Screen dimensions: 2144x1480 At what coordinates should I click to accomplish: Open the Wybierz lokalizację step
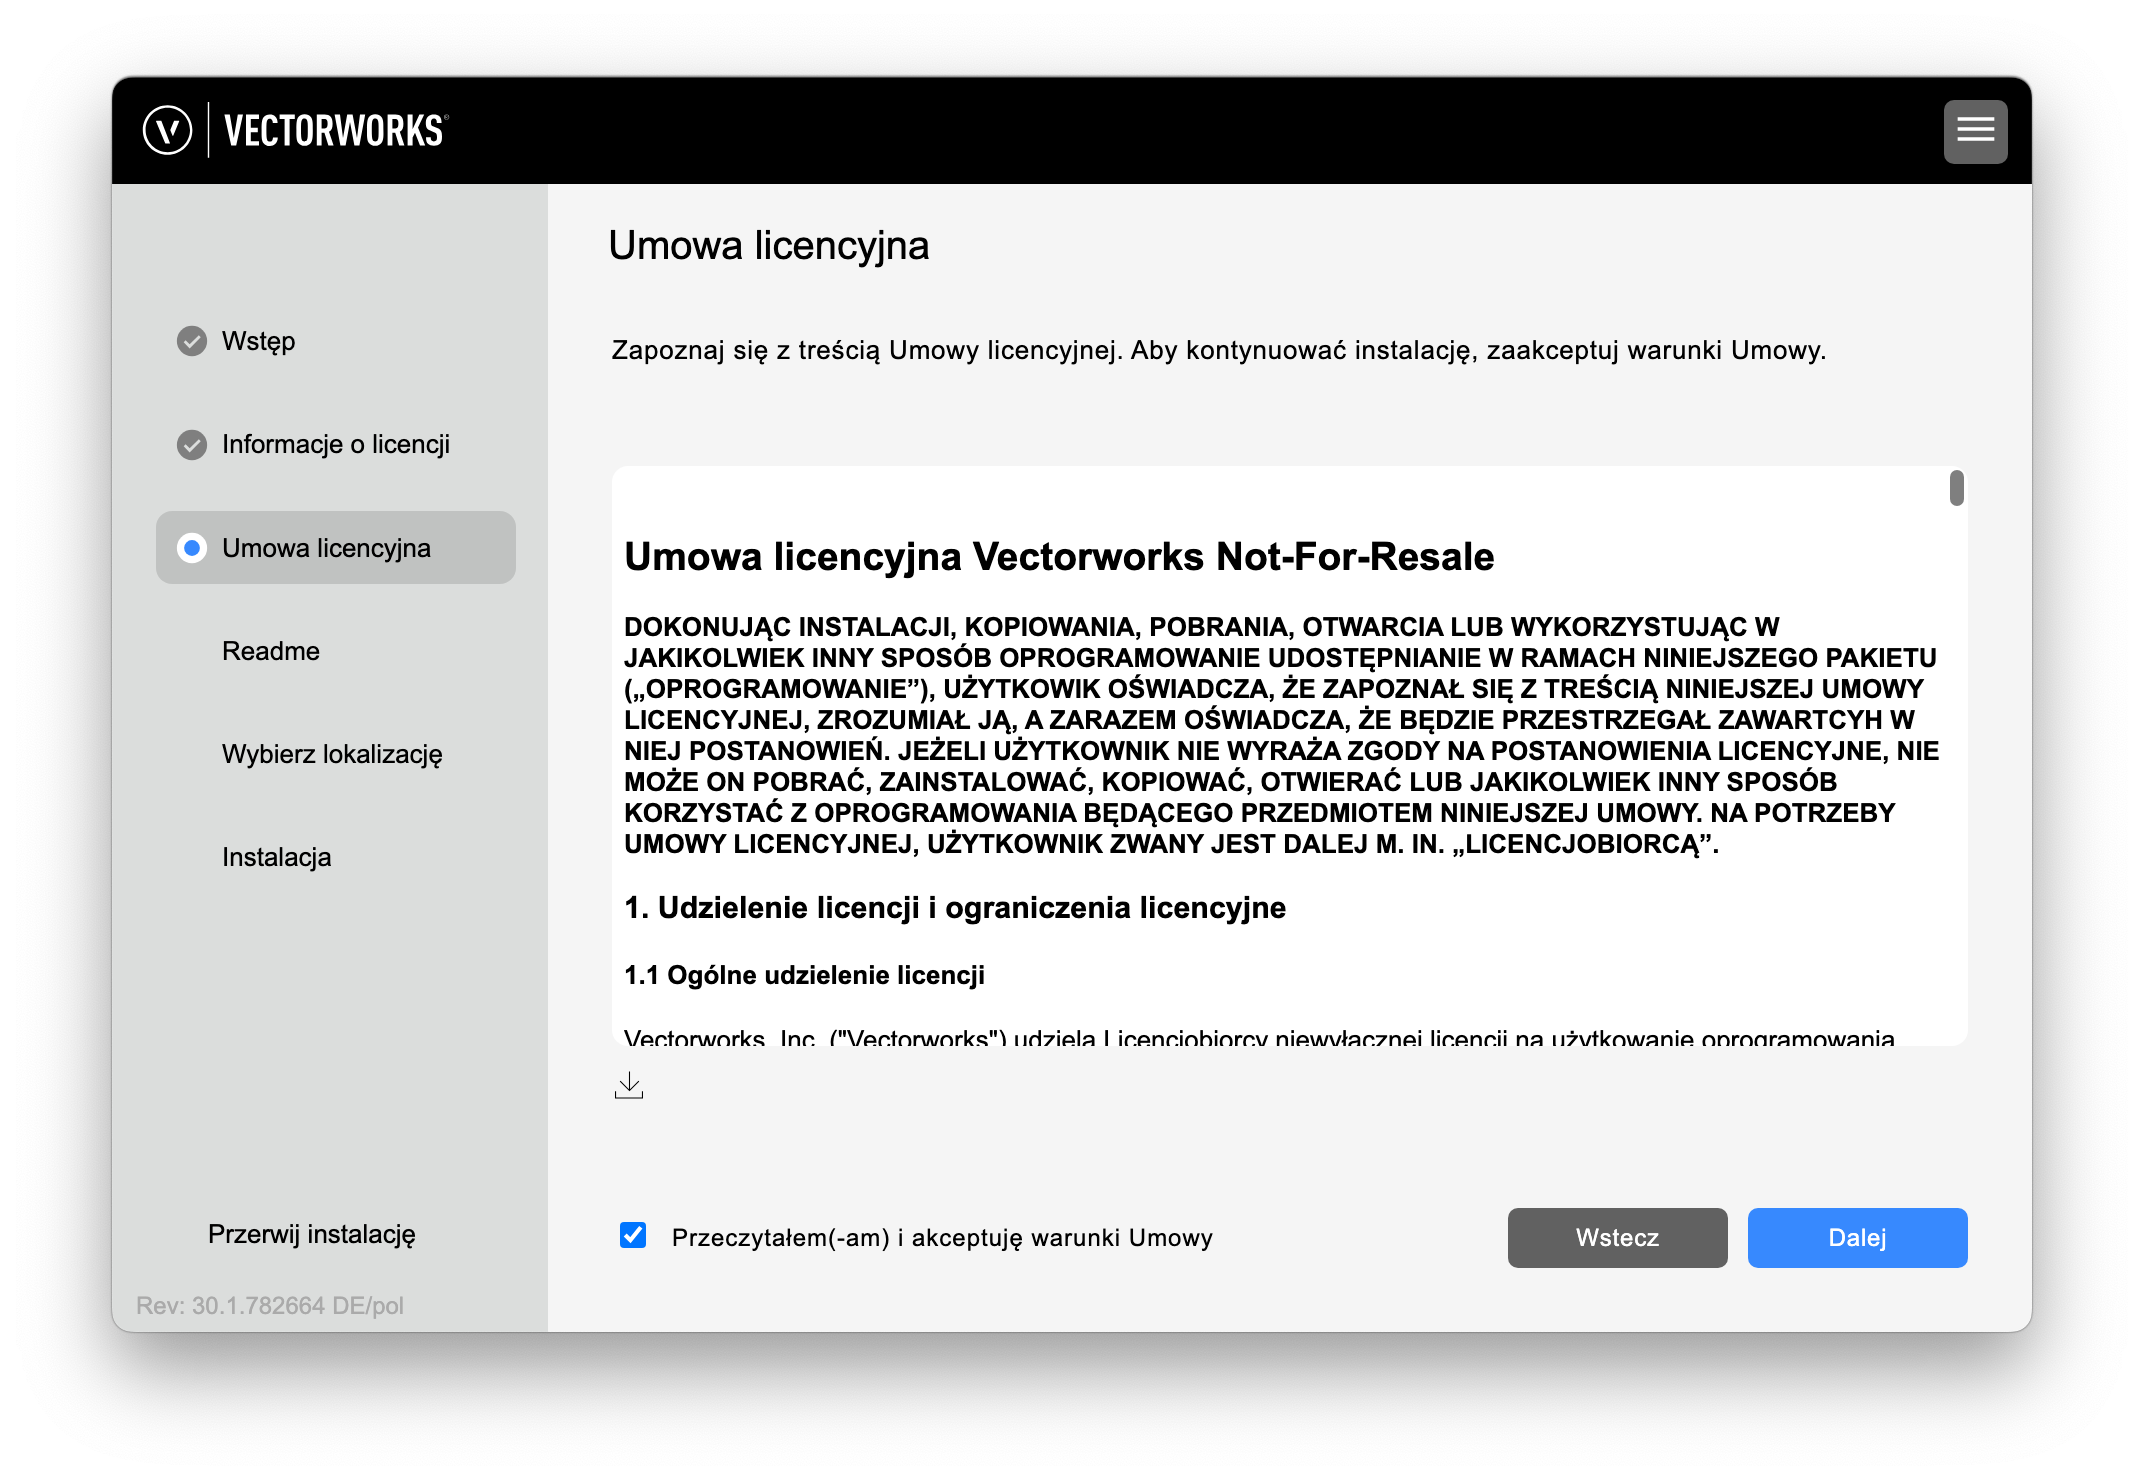point(332,754)
